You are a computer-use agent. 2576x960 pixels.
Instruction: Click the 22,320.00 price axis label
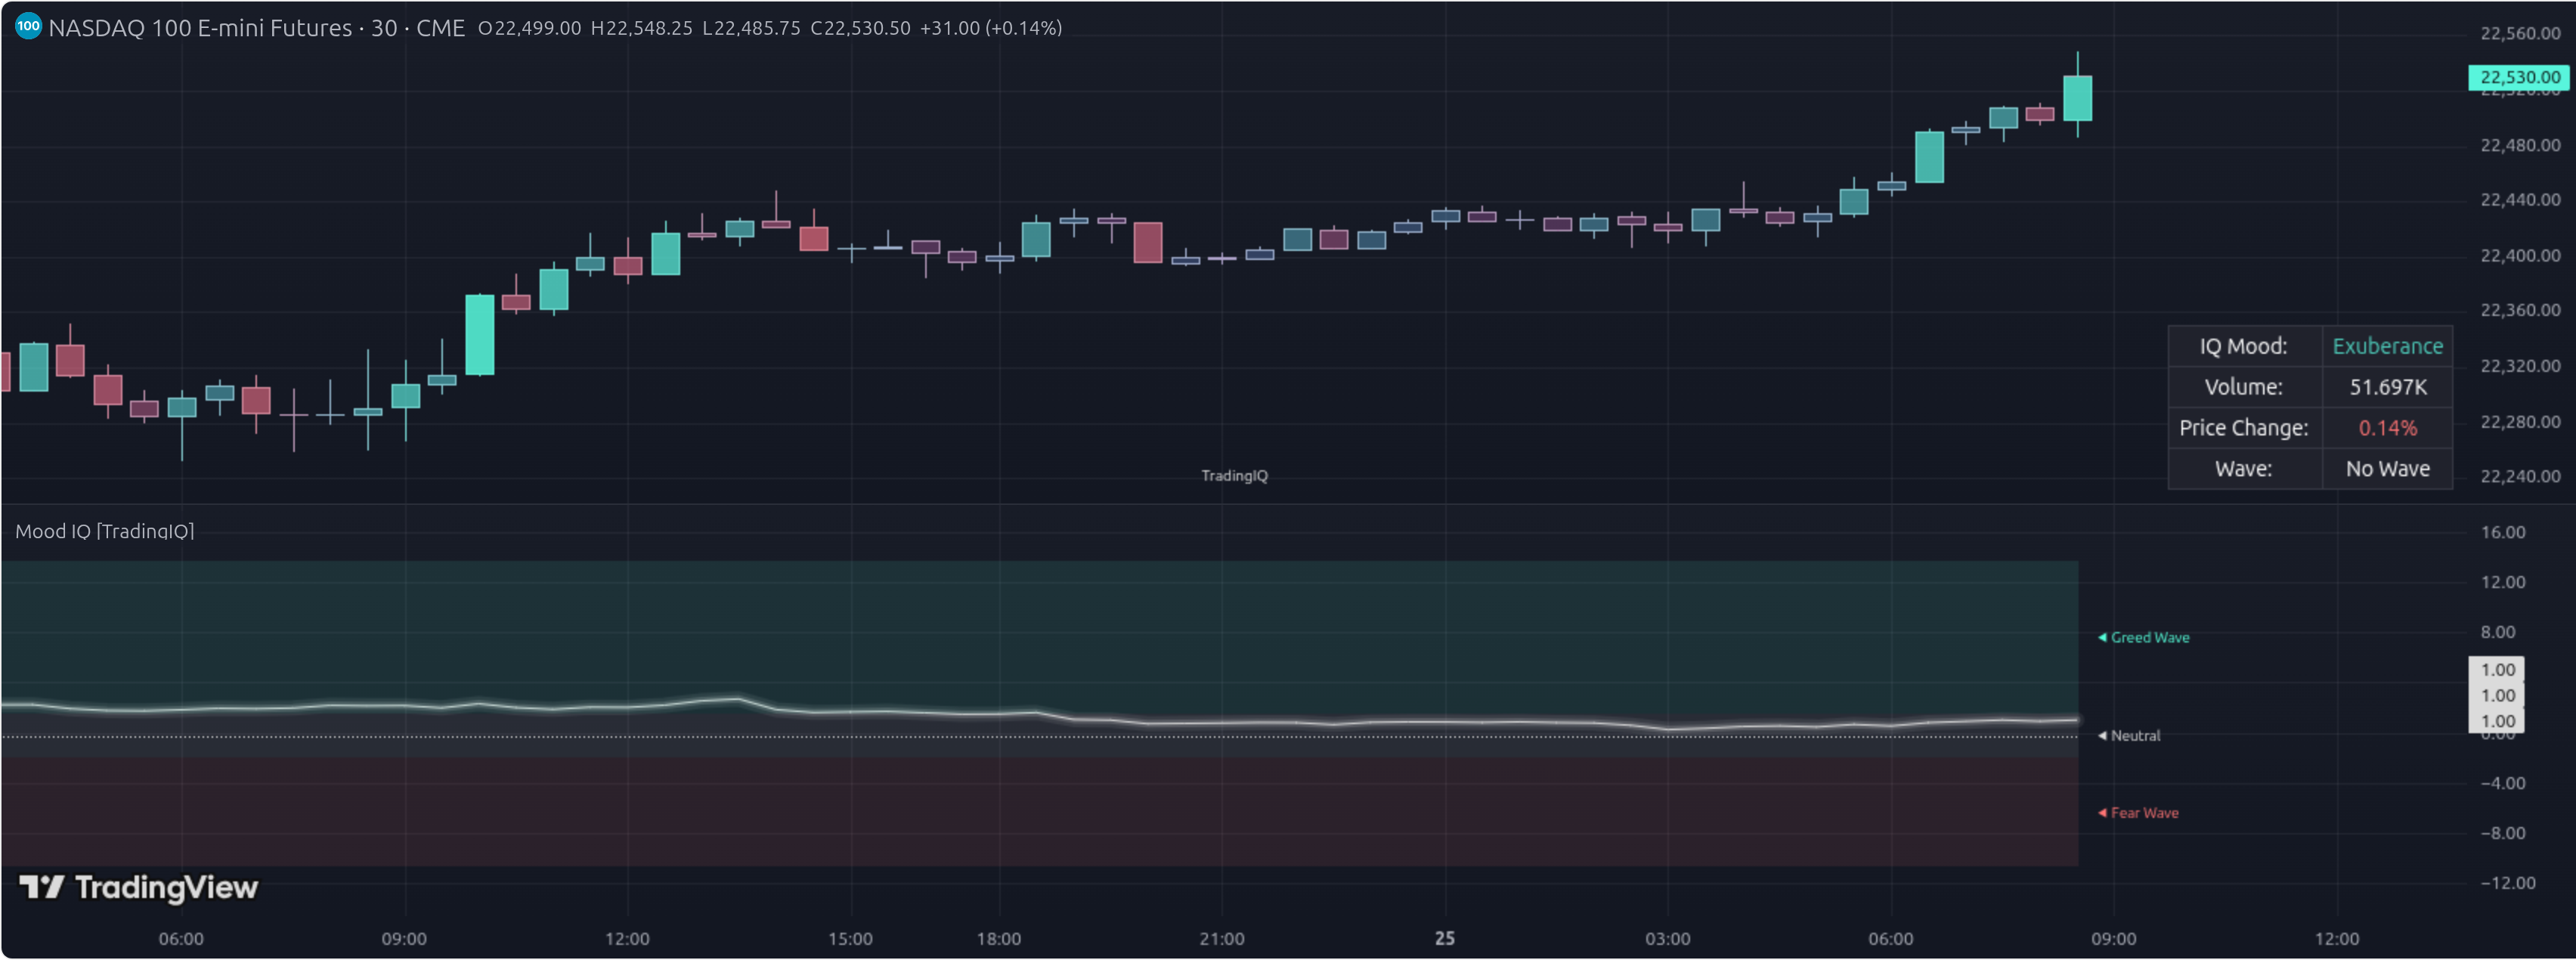point(2520,366)
